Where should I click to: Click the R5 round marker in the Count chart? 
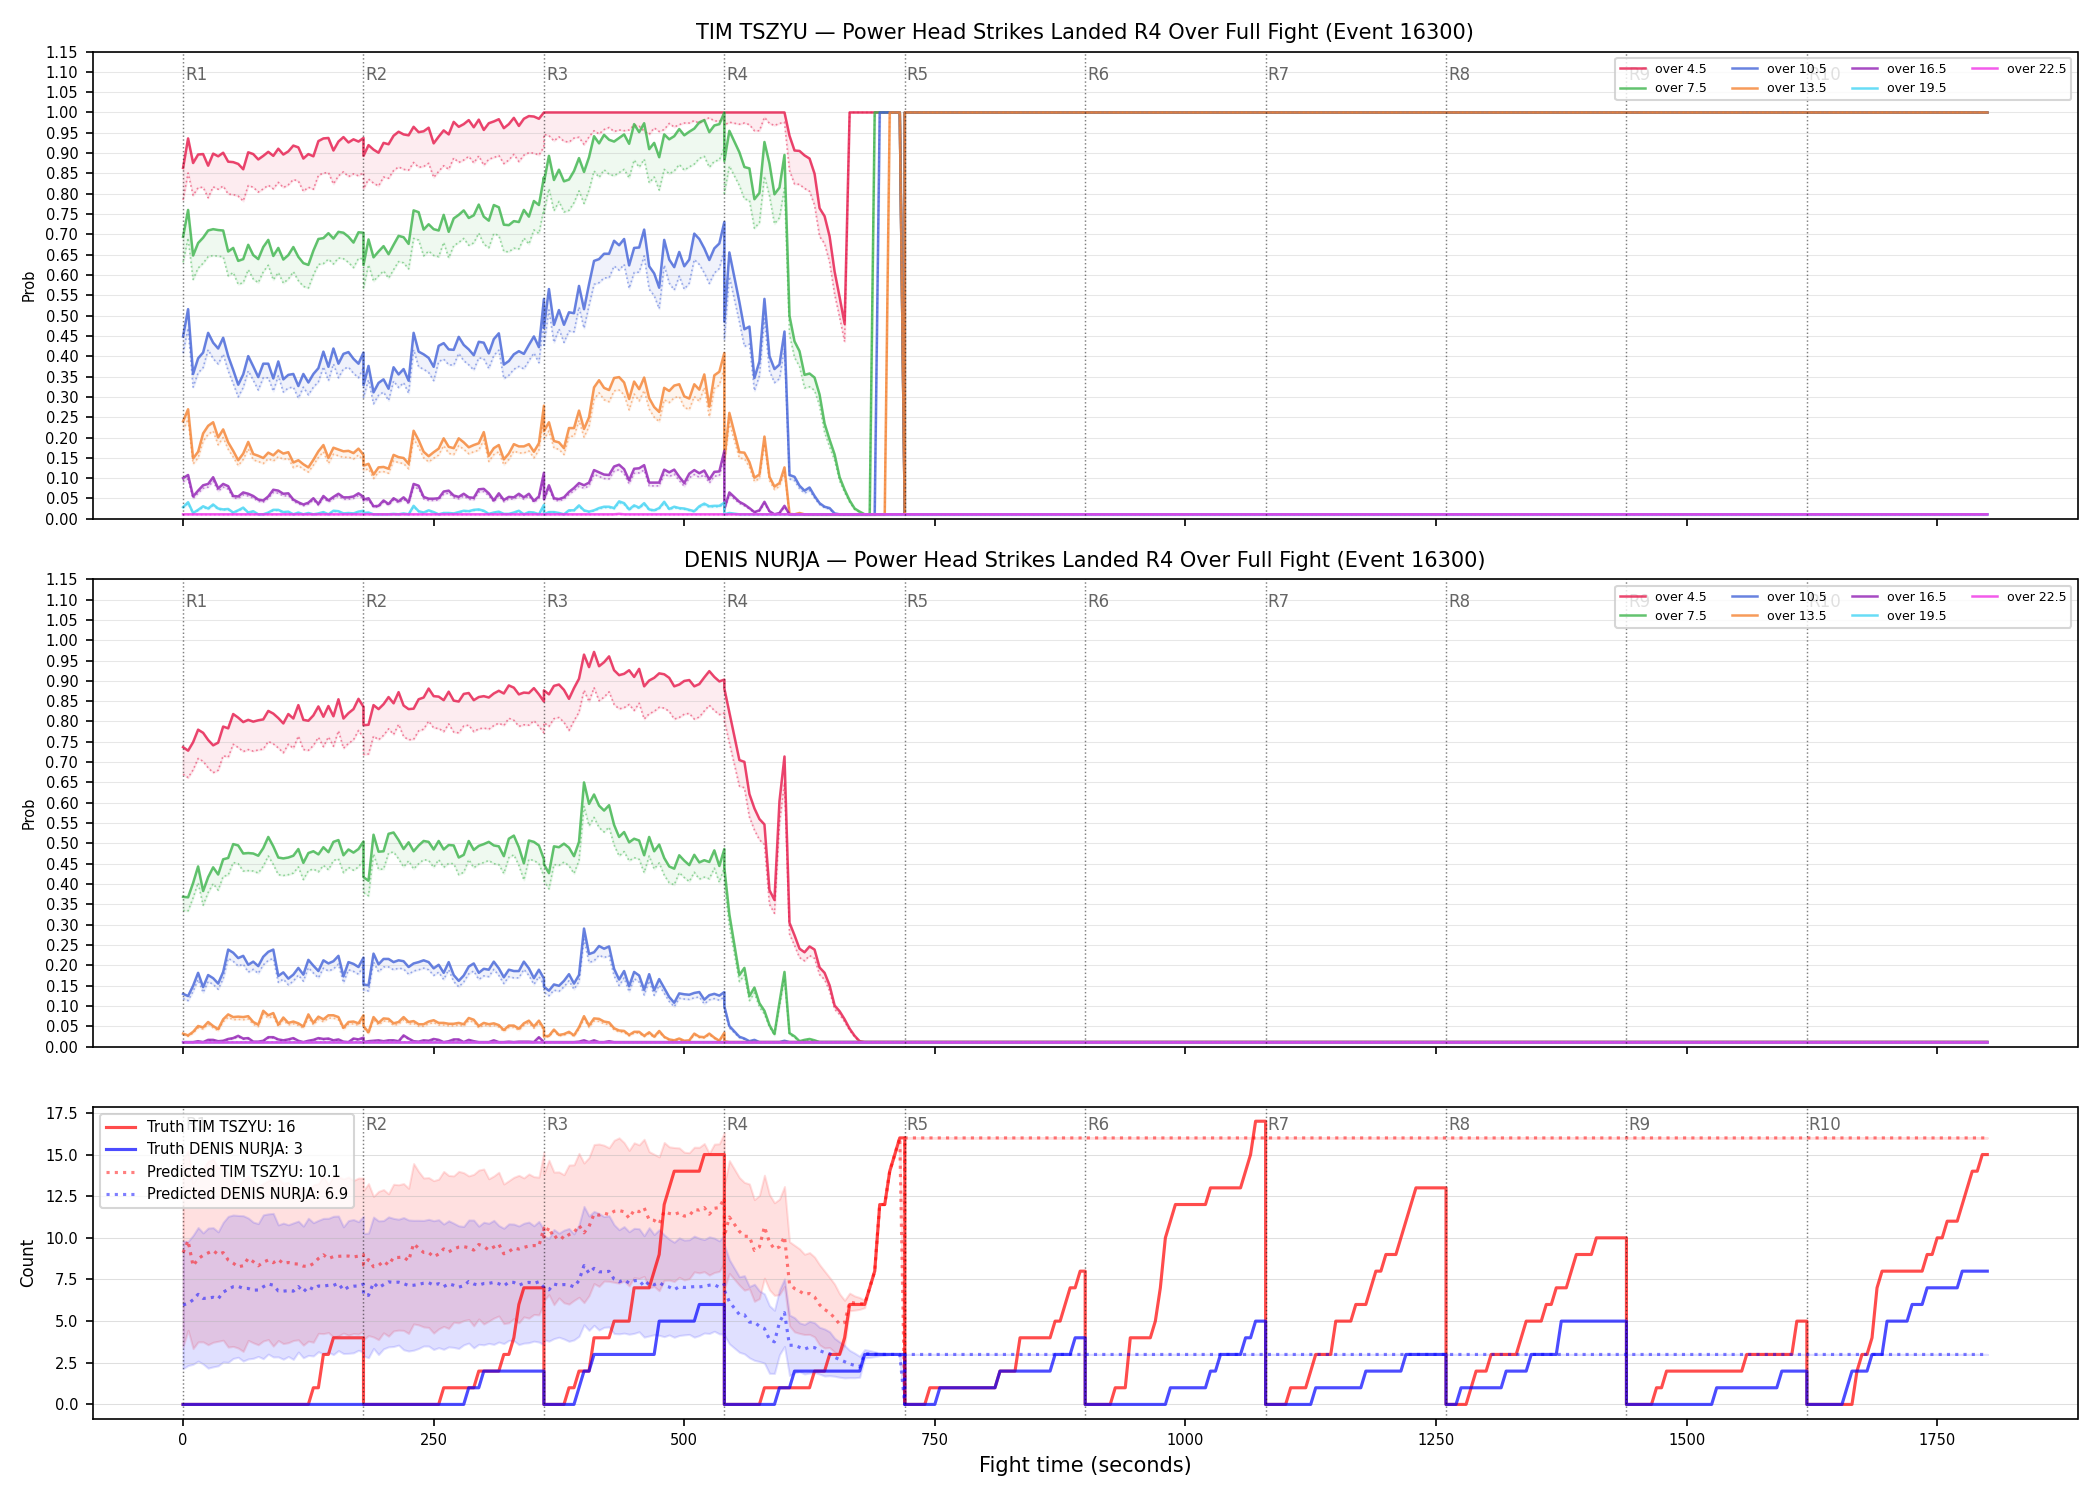pyautogui.click(x=917, y=1124)
